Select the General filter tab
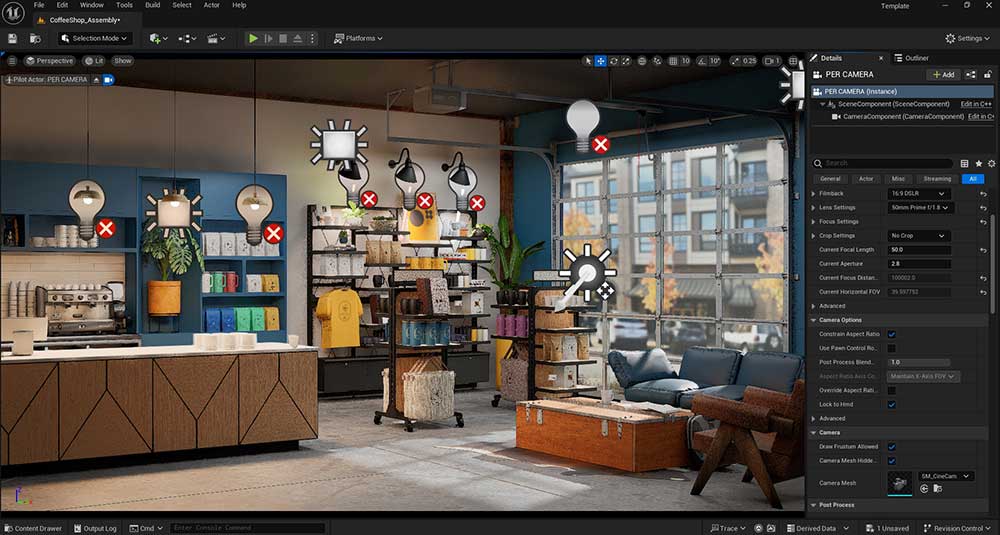This screenshot has height=535, width=1000. tap(830, 179)
